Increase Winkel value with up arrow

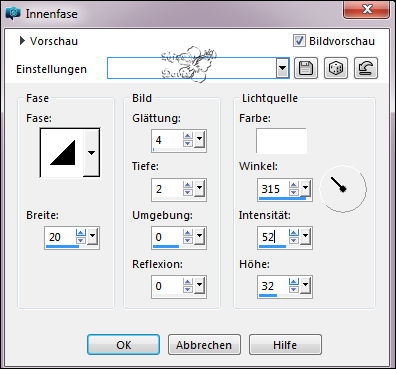294,185
